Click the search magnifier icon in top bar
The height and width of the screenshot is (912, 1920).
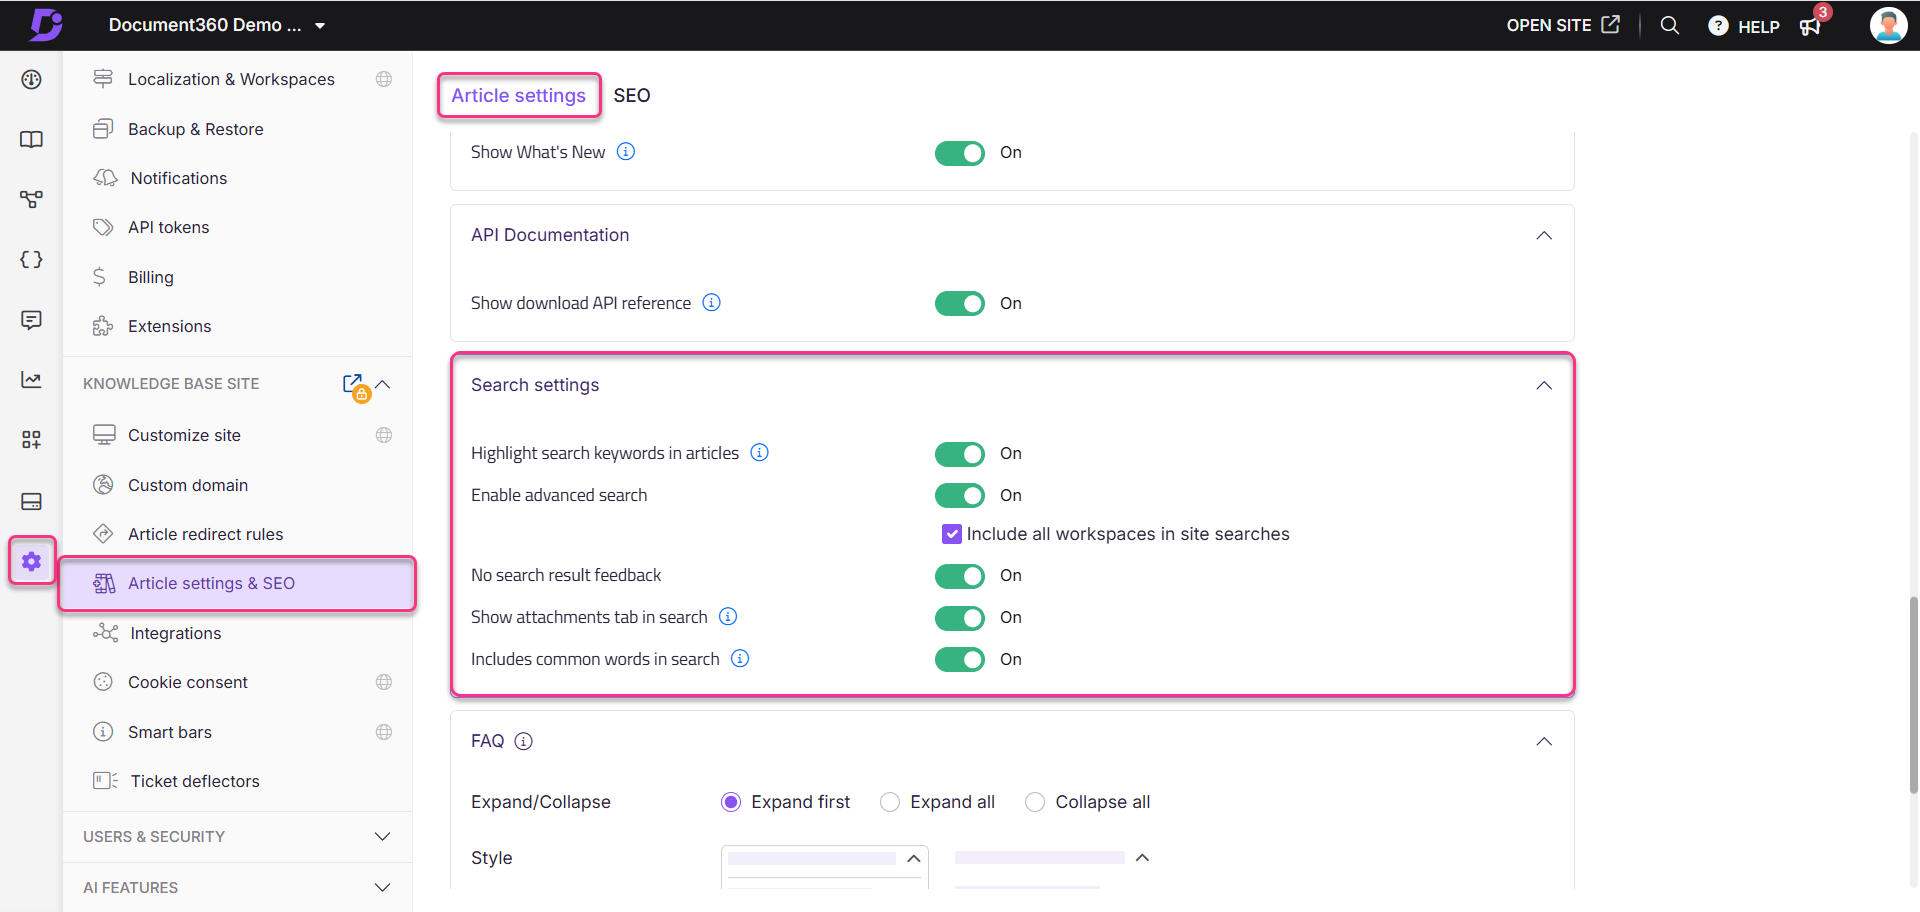[1670, 25]
